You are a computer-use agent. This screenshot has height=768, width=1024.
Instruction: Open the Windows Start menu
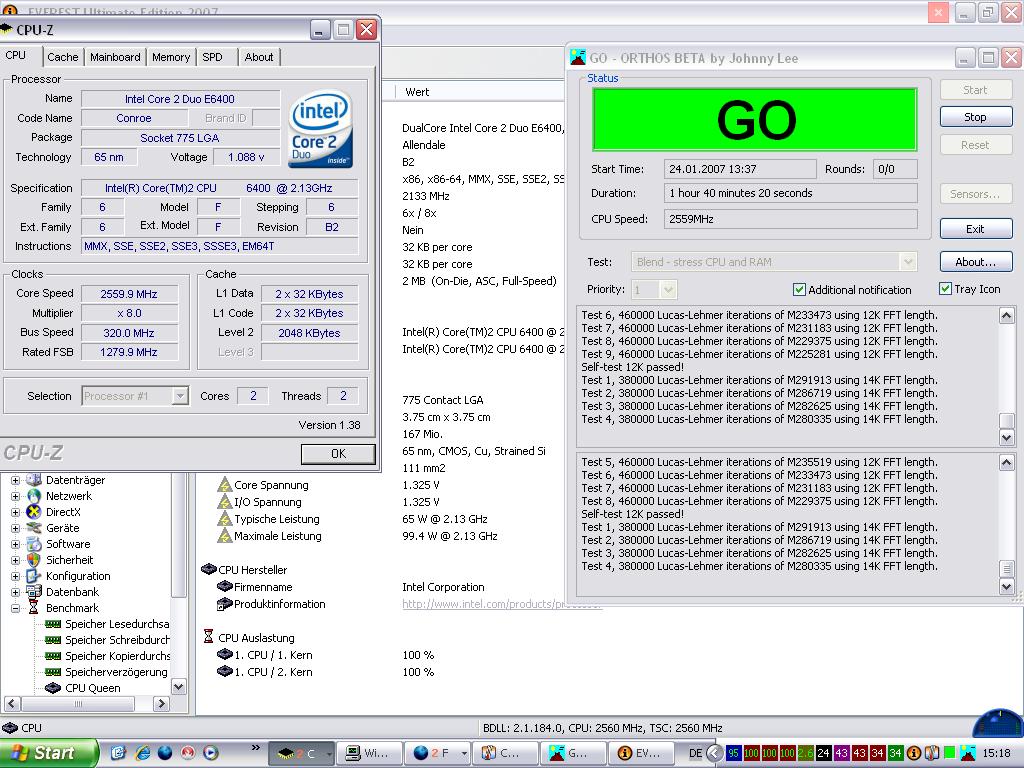click(x=48, y=753)
